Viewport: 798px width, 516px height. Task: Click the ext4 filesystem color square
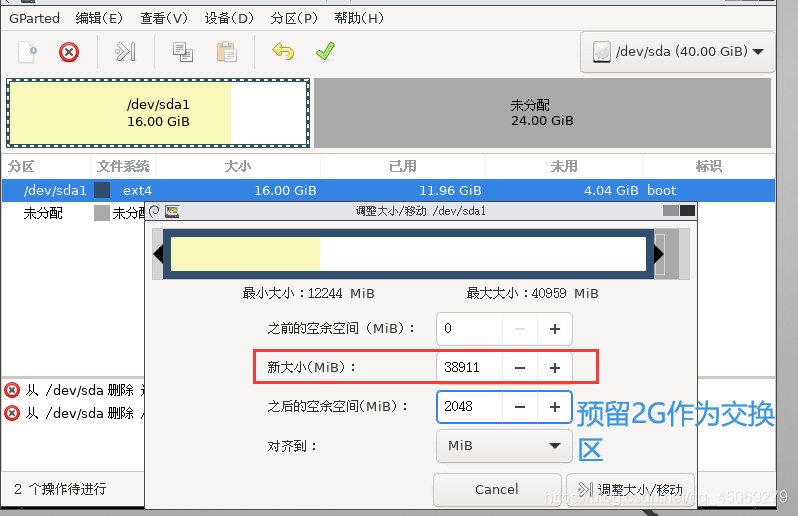point(102,190)
